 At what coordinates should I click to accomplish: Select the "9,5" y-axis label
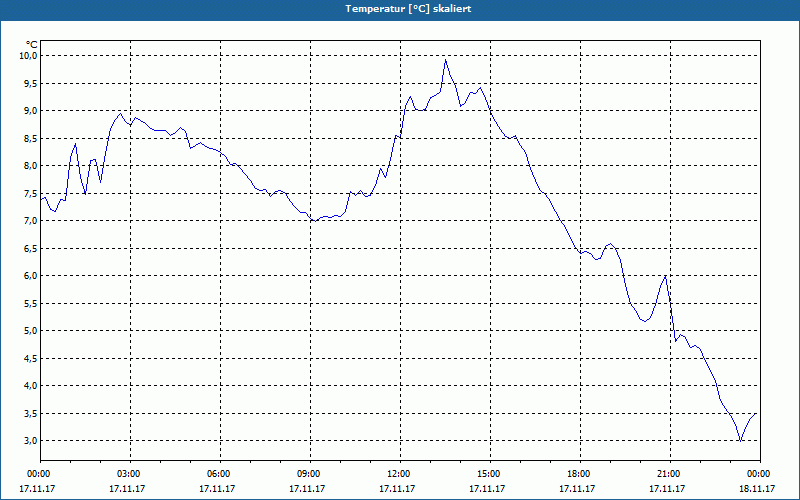(30, 83)
